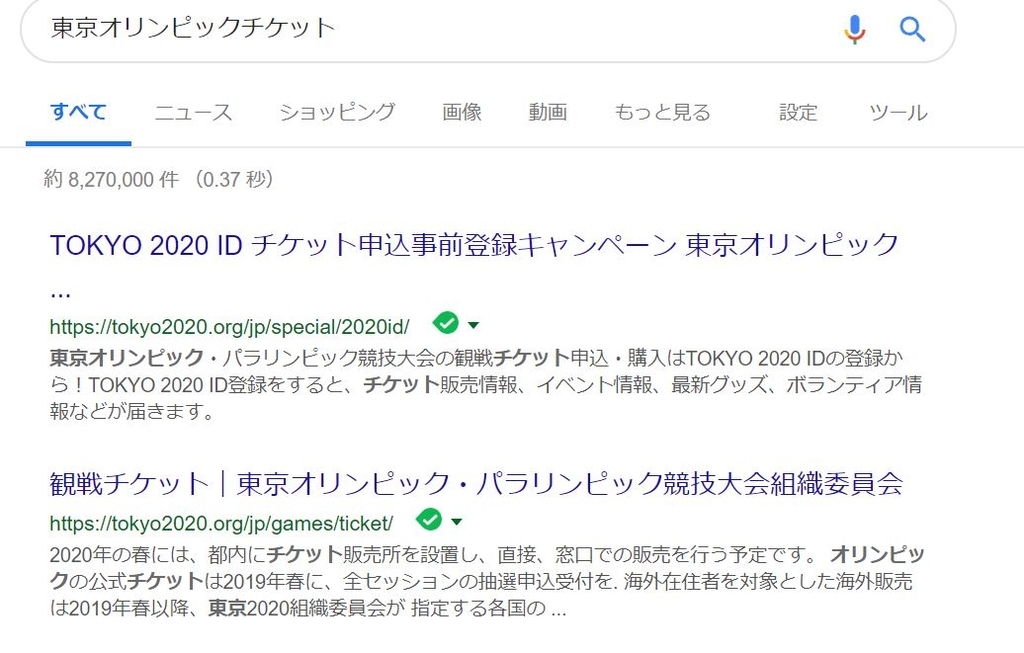Click the snippet starting 2020年の春には、都内に
Screen dimensions: 1024x653
pyautogui.click(x=487, y=581)
